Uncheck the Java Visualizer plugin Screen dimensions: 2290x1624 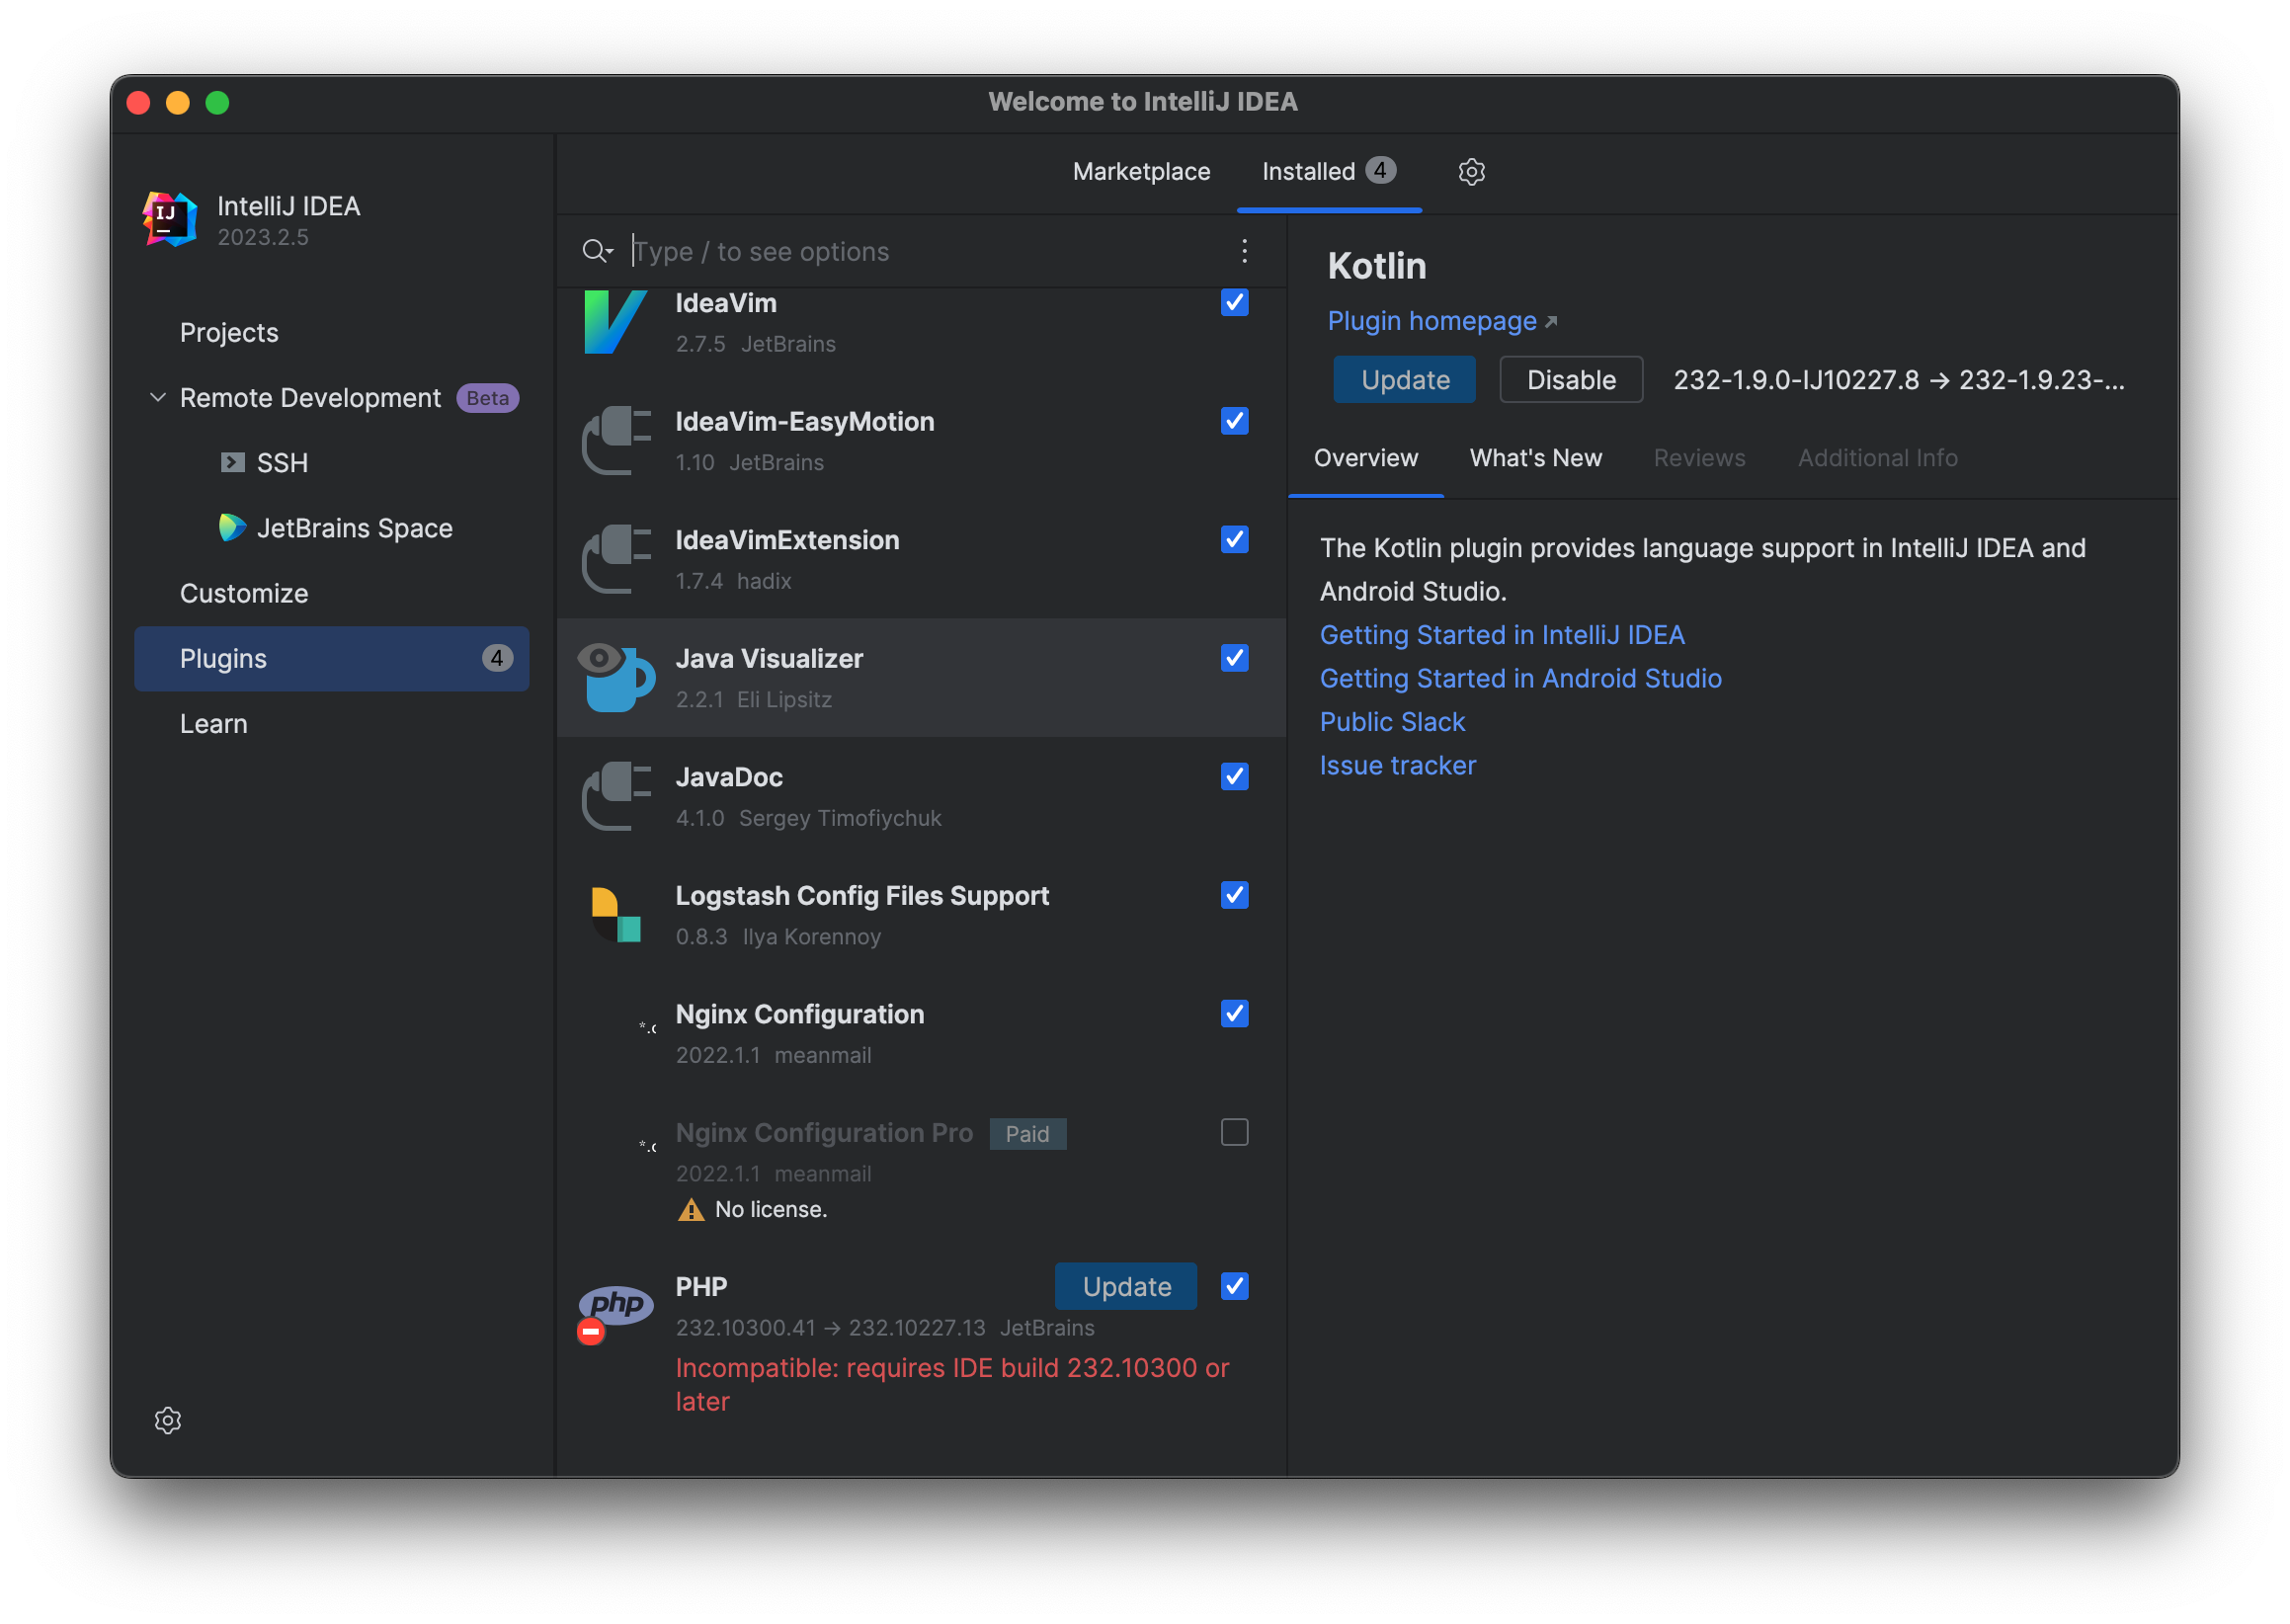point(1235,658)
